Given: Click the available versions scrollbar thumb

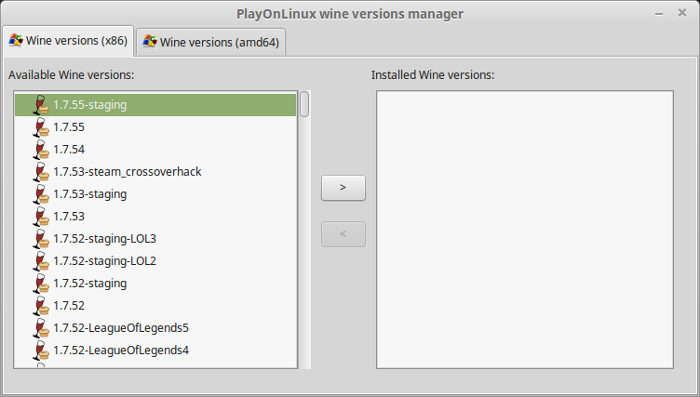Looking at the screenshot, I should pyautogui.click(x=304, y=104).
